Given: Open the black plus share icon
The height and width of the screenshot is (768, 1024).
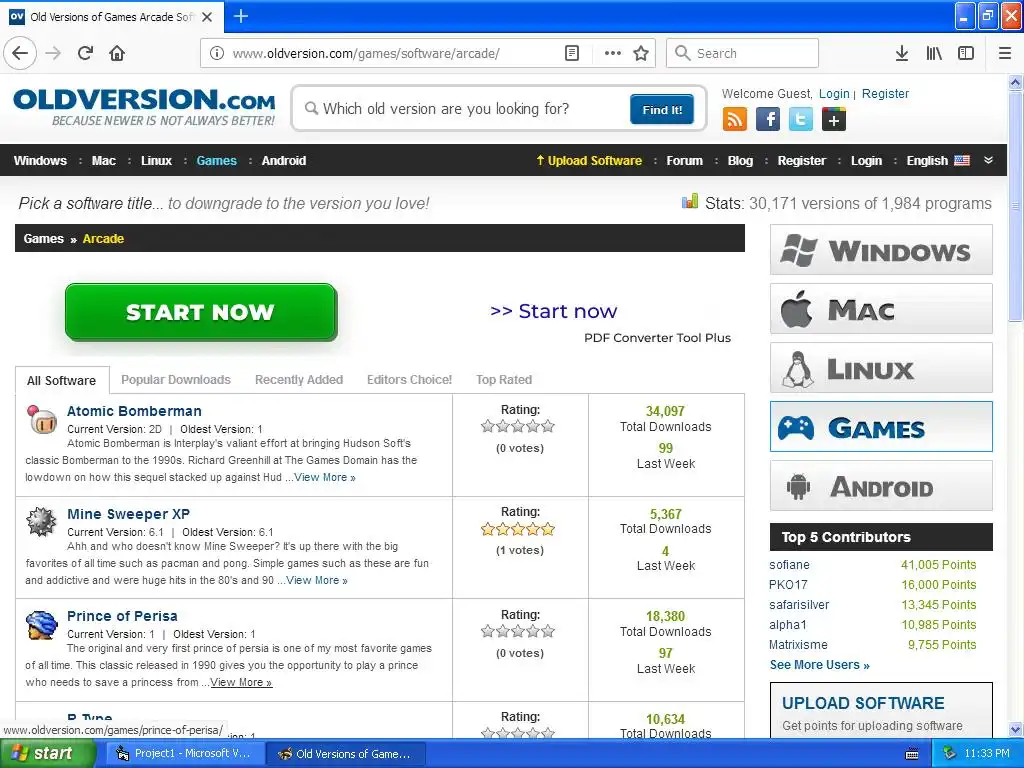Looking at the screenshot, I should 834,120.
